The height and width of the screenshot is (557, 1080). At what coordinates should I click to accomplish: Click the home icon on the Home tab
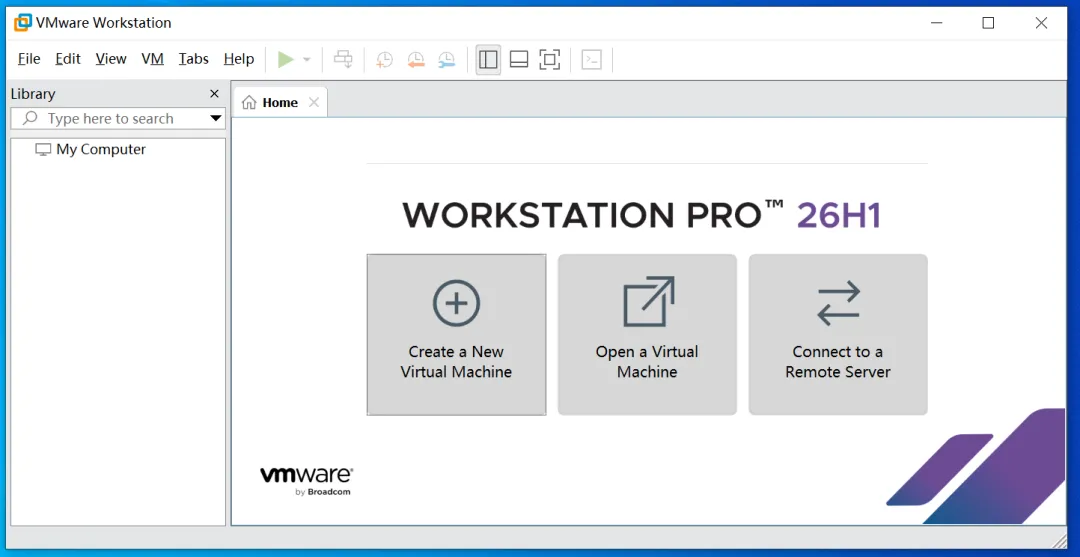click(x=249, y=103)
